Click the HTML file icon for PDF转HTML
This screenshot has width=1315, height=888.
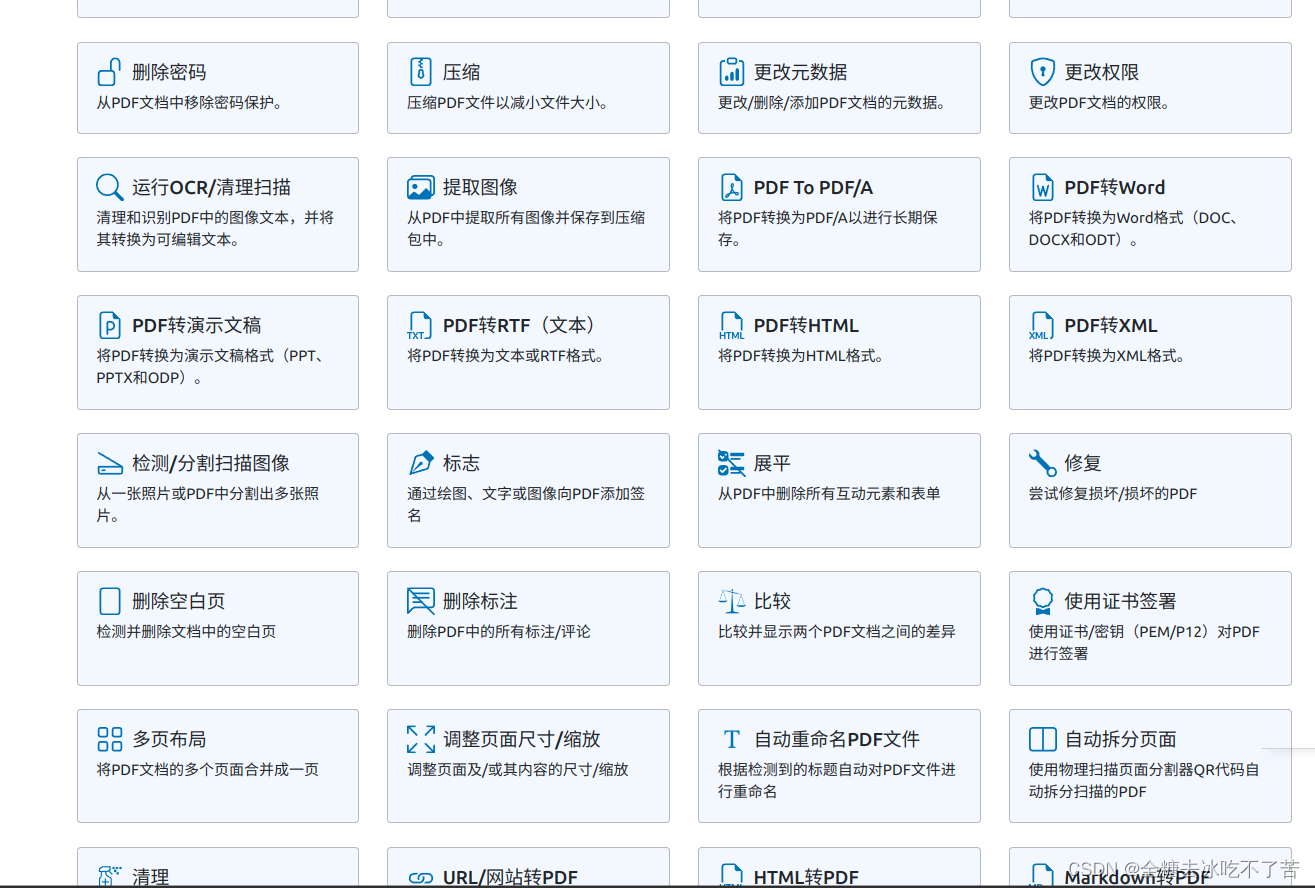click(x=732, y=325)
